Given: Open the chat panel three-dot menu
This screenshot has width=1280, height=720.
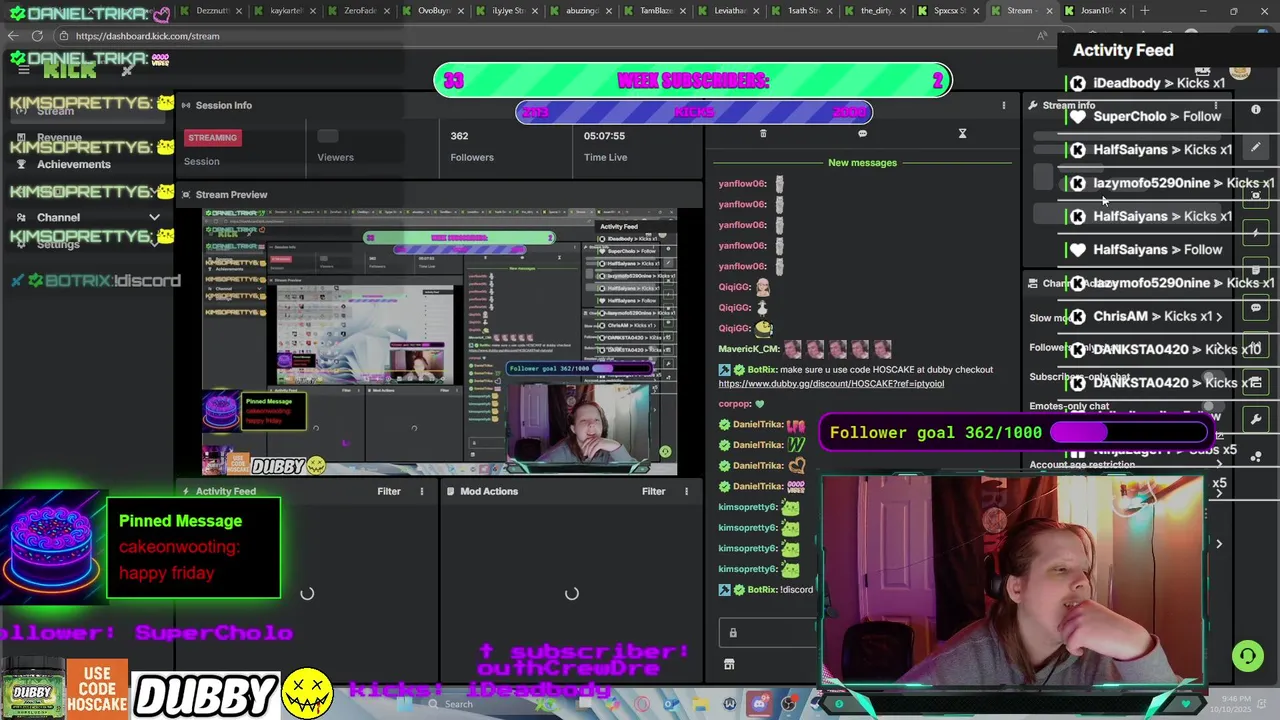Looking at the screenshot, I should (1004, 105).
